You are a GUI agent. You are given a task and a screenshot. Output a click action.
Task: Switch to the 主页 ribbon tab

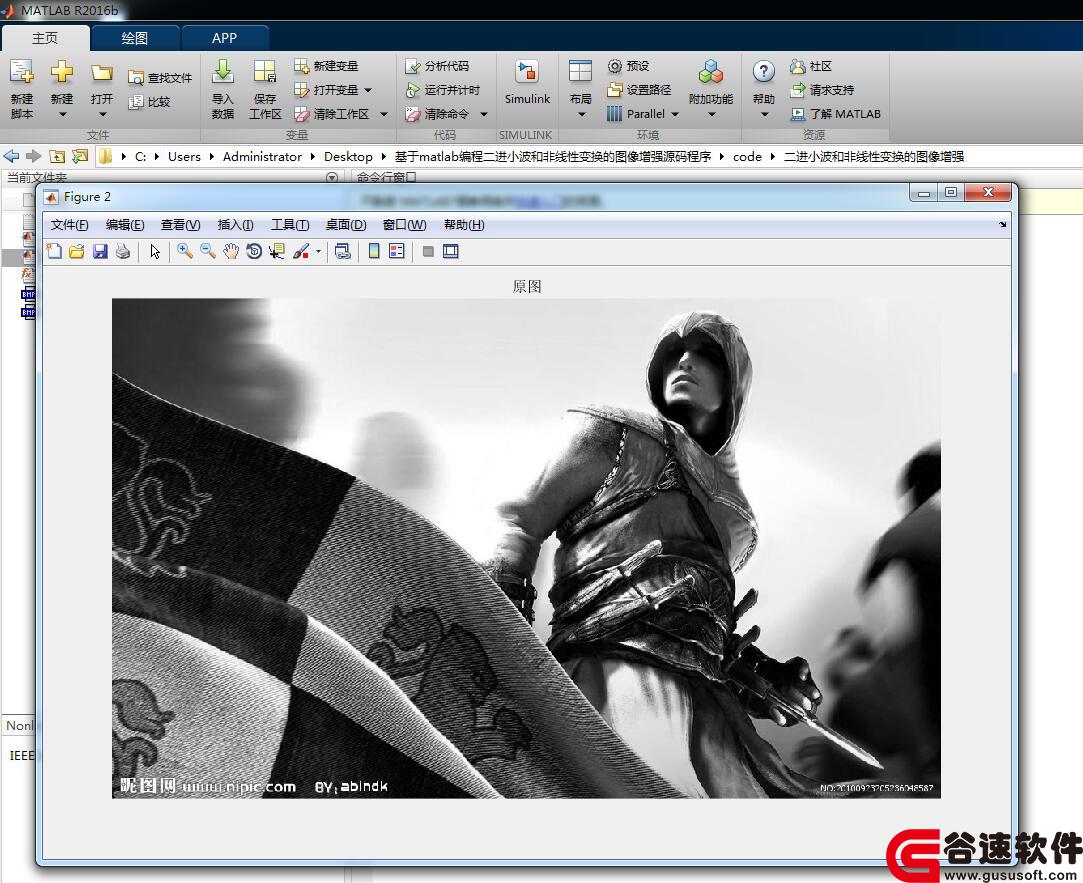tap(45, 38)
